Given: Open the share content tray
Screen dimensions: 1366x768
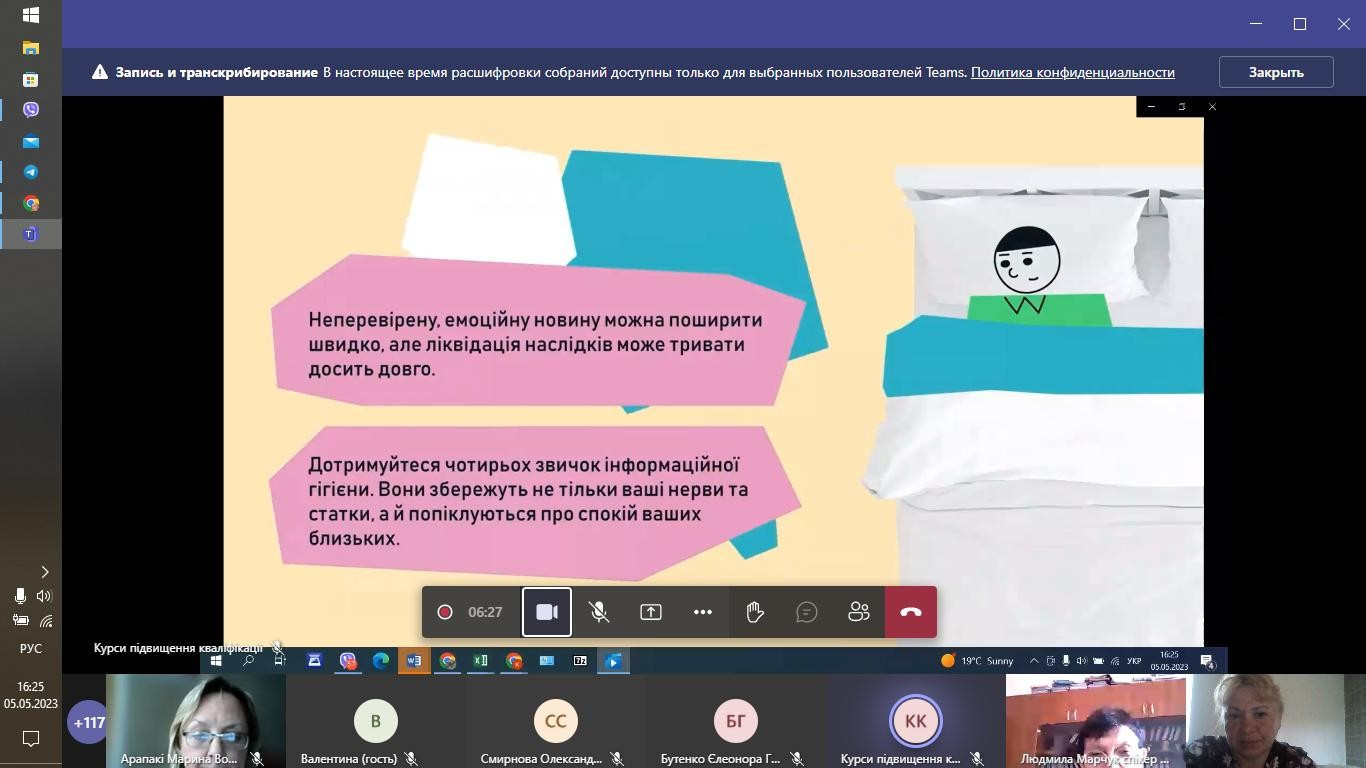Looking at the screenshot, I should (651, 612).
